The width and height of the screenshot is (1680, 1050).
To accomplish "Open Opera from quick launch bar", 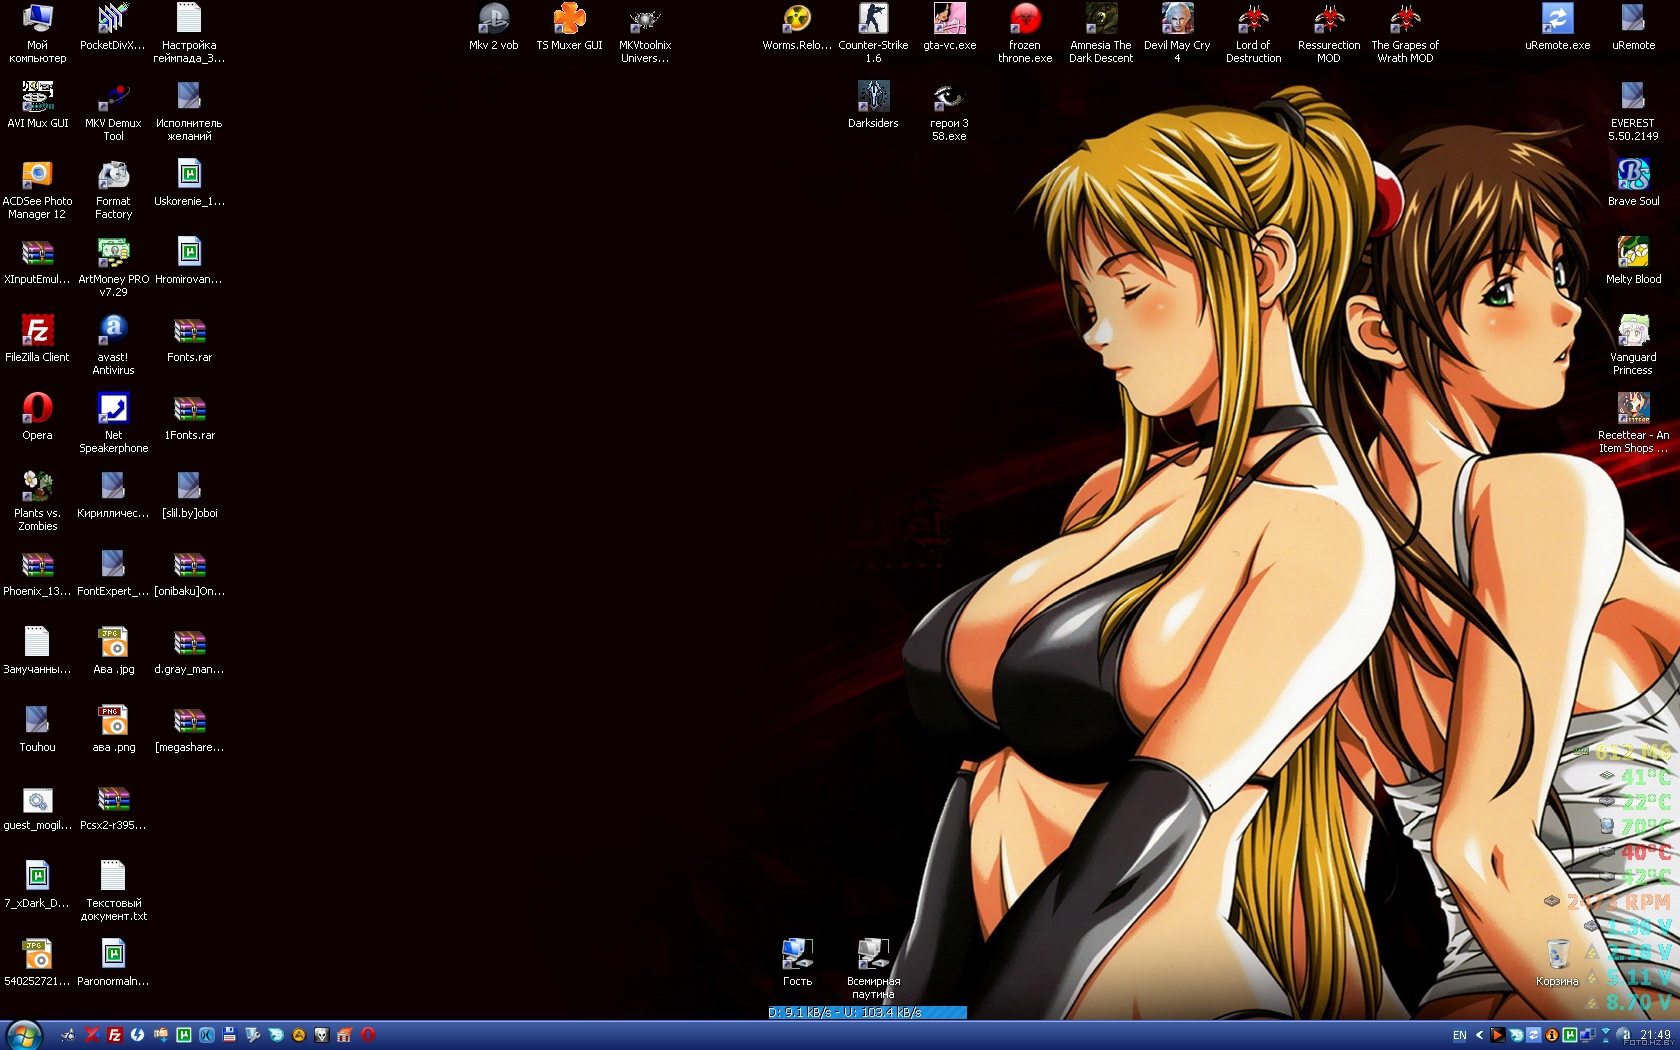I will tap(368, 1035).
